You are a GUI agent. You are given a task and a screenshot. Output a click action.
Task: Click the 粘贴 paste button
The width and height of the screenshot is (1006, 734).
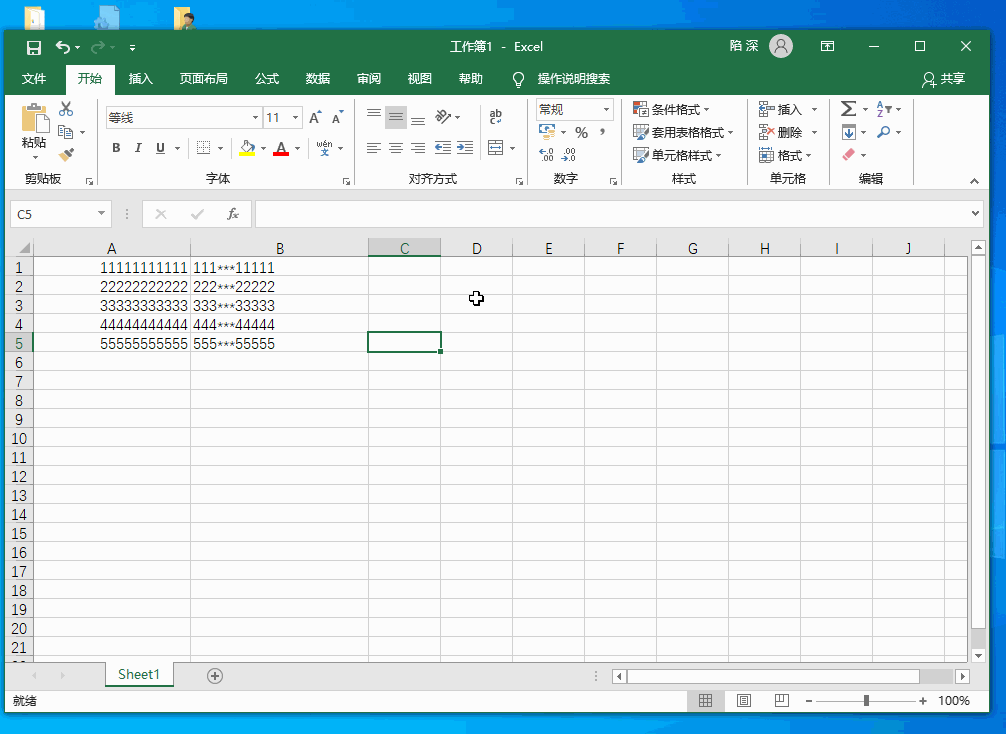click(x=34, y=128)
